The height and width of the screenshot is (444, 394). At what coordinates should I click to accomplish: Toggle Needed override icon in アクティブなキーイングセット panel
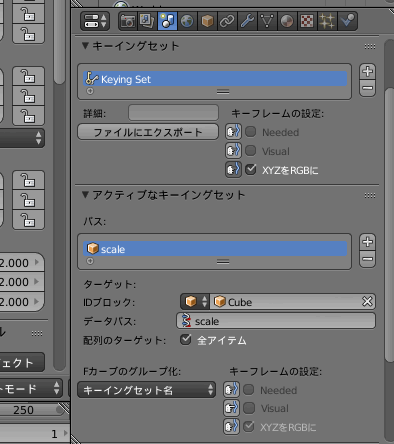(231, 389)
